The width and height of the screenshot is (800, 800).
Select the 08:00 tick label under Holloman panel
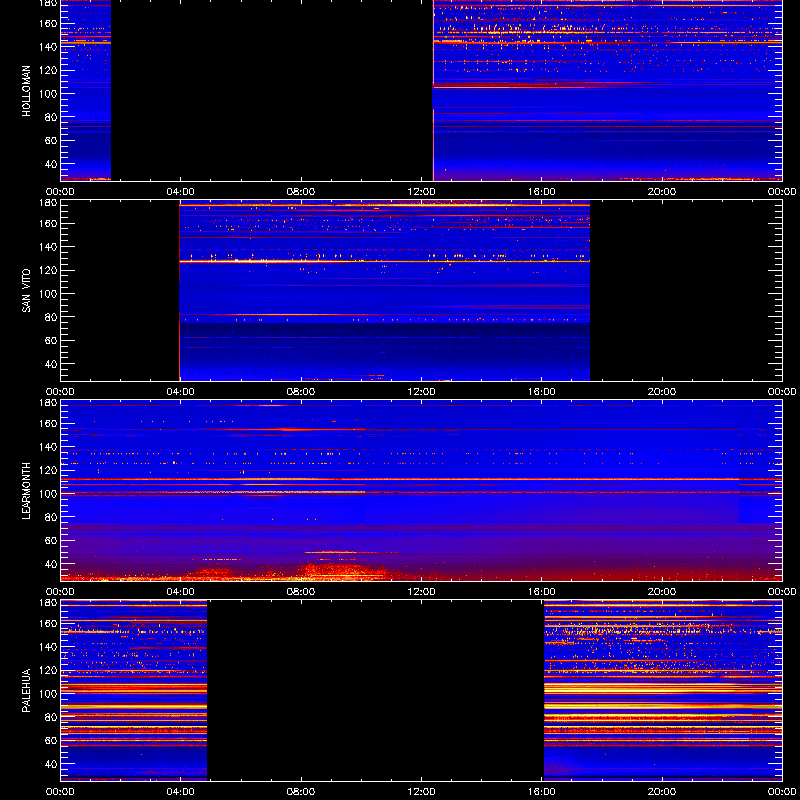pyautogui.click(x=301, y=192)
